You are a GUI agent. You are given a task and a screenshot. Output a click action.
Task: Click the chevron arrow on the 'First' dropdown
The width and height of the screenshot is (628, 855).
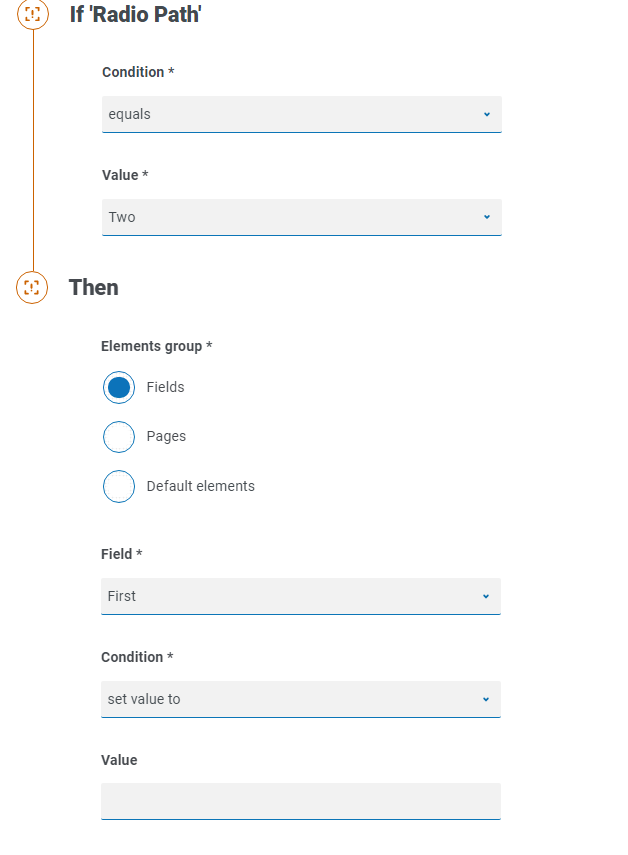pyautogui.click(x=486, y=596)
